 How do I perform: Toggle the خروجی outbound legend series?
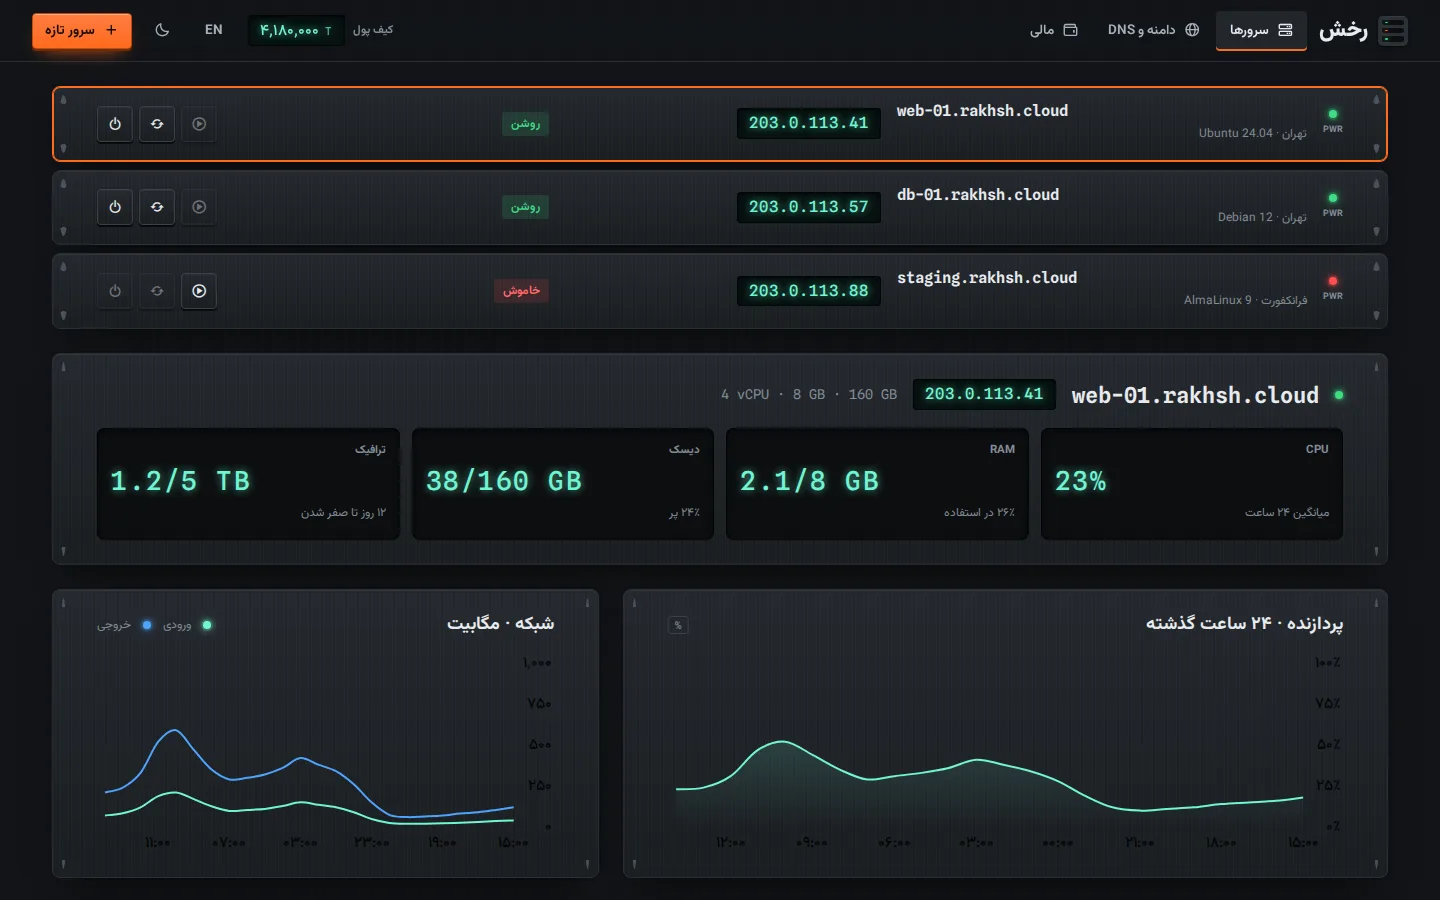pos(124,625)
